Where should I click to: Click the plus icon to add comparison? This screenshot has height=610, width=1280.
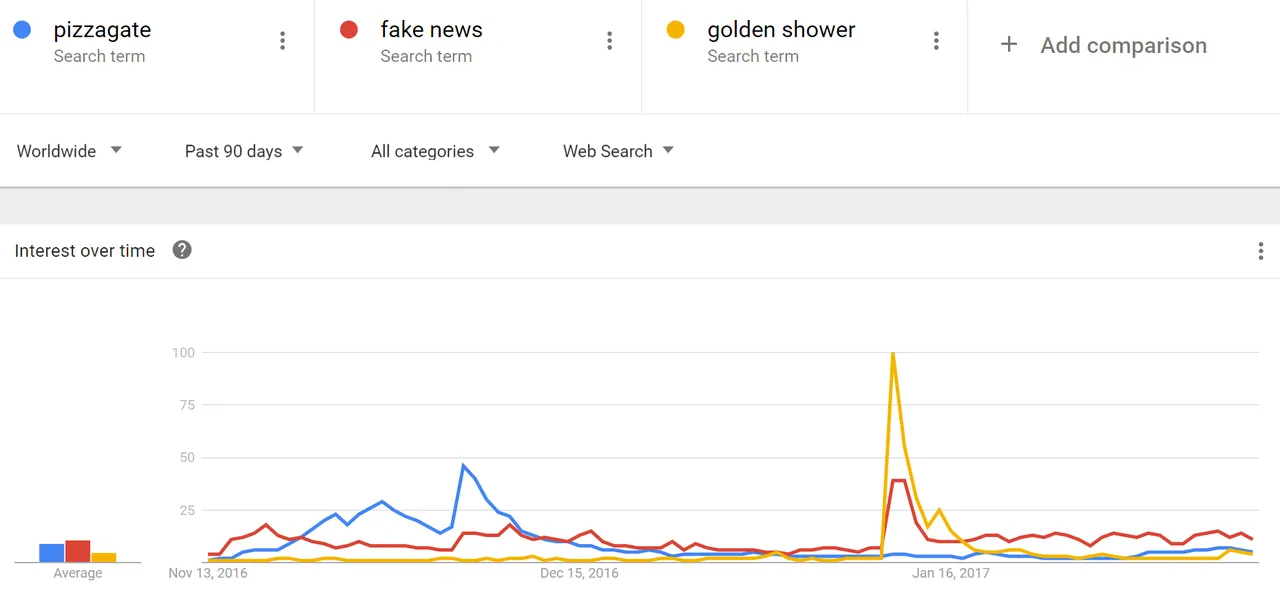pyautogui.click(x=1009, y=44)
